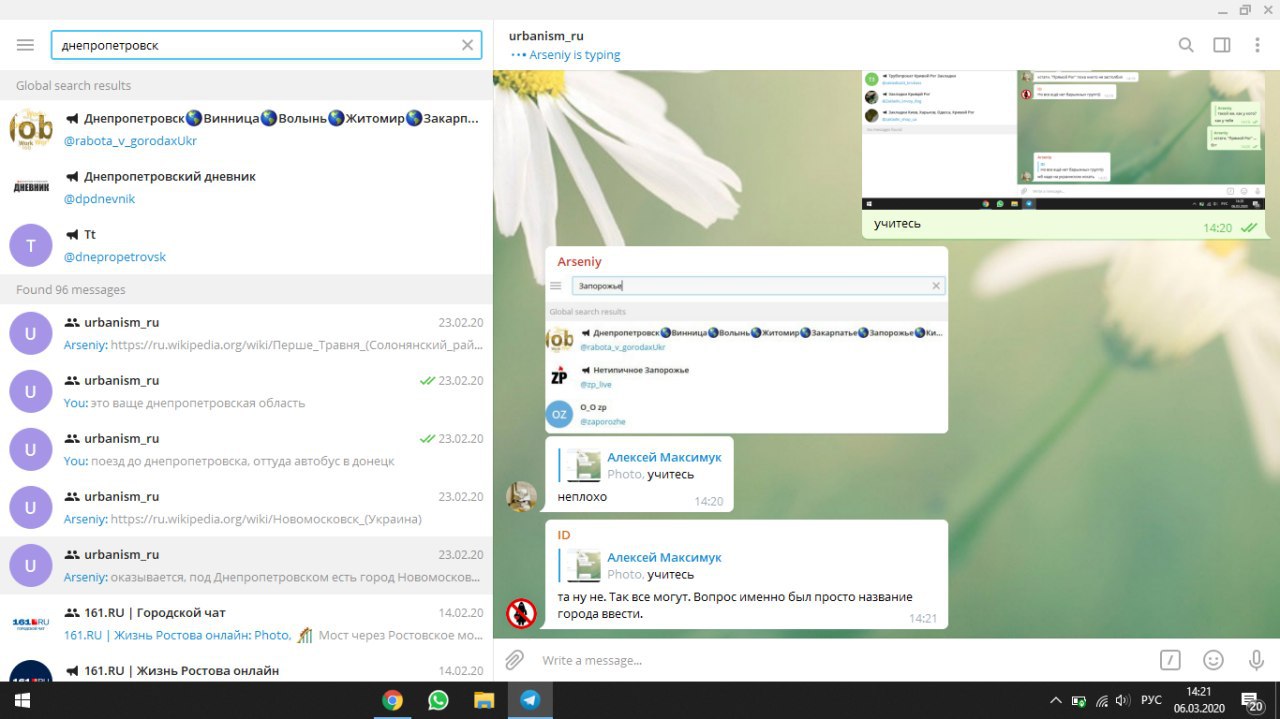This screenshot has height=719, width=1280.
Task: Open the chat options three-dot menu
Action: (x=1256, y=45)
